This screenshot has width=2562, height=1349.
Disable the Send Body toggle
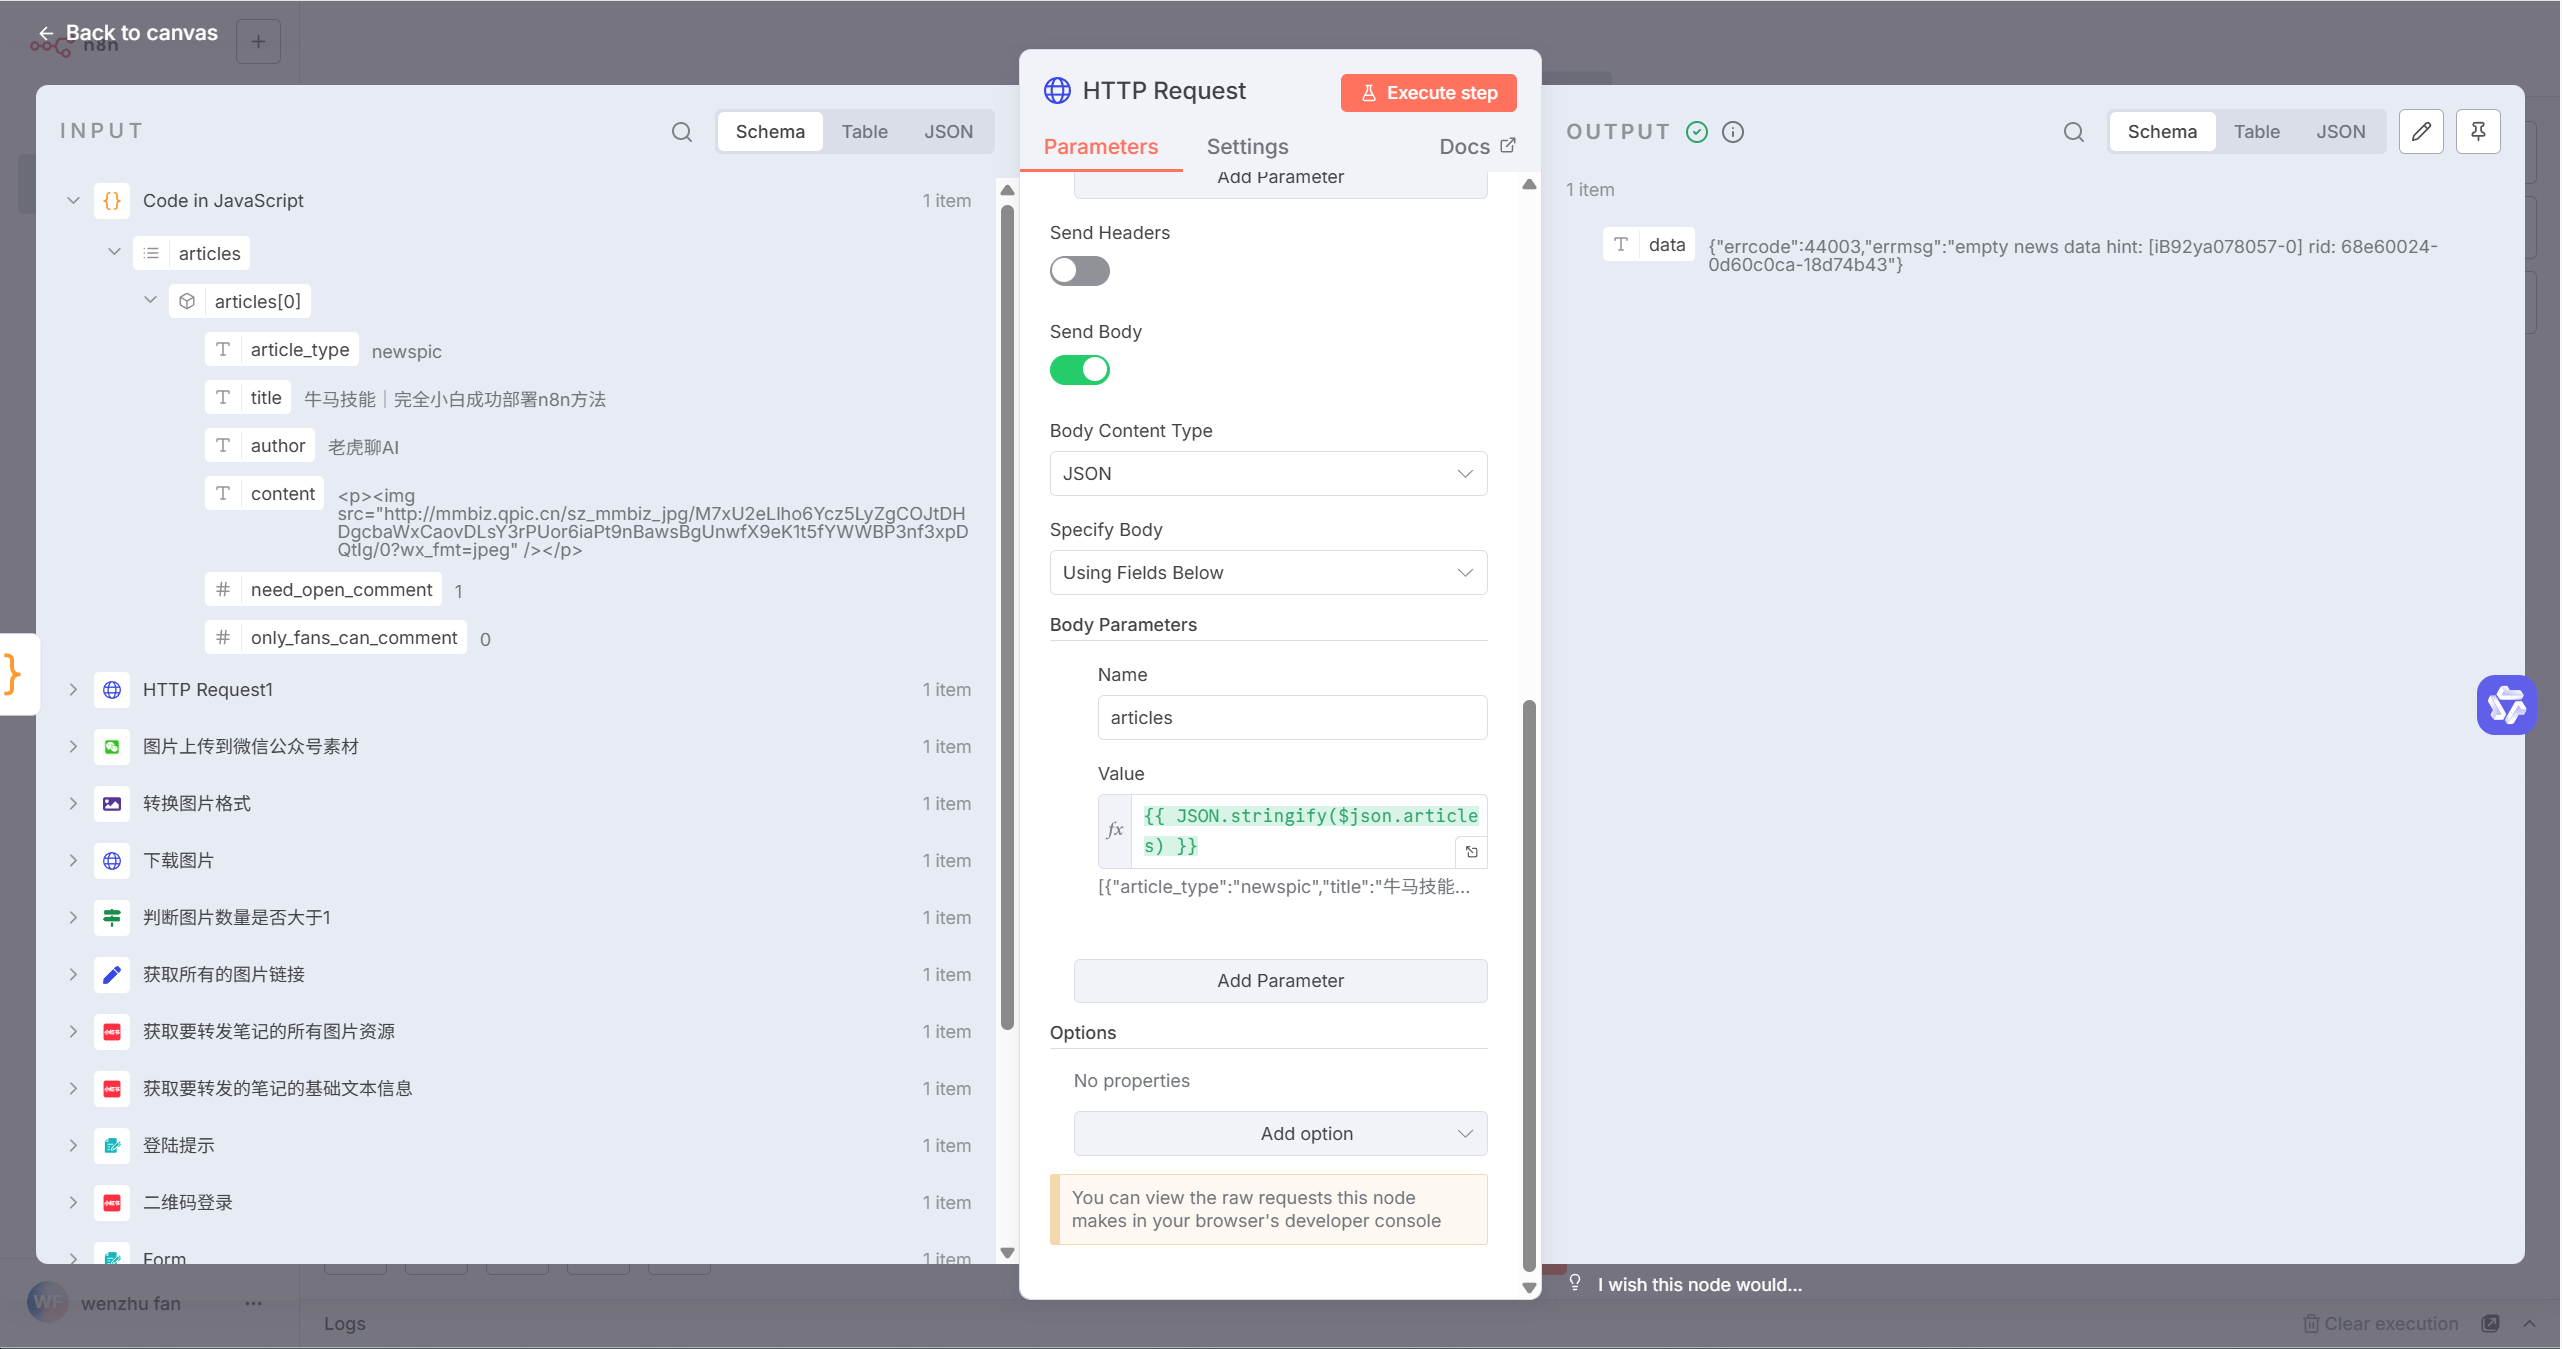(1079, 370)
